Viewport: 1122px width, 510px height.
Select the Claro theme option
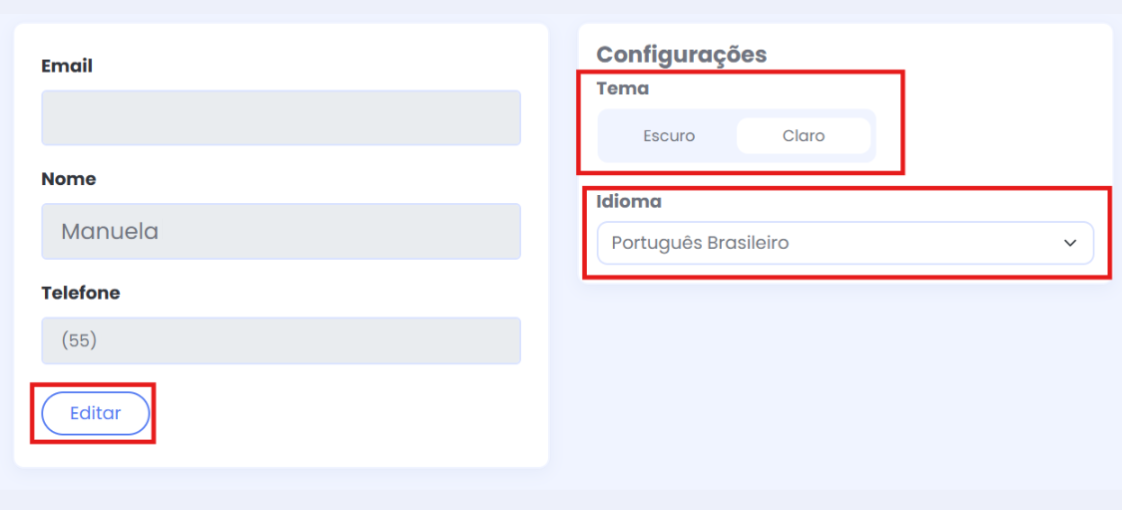803,136
